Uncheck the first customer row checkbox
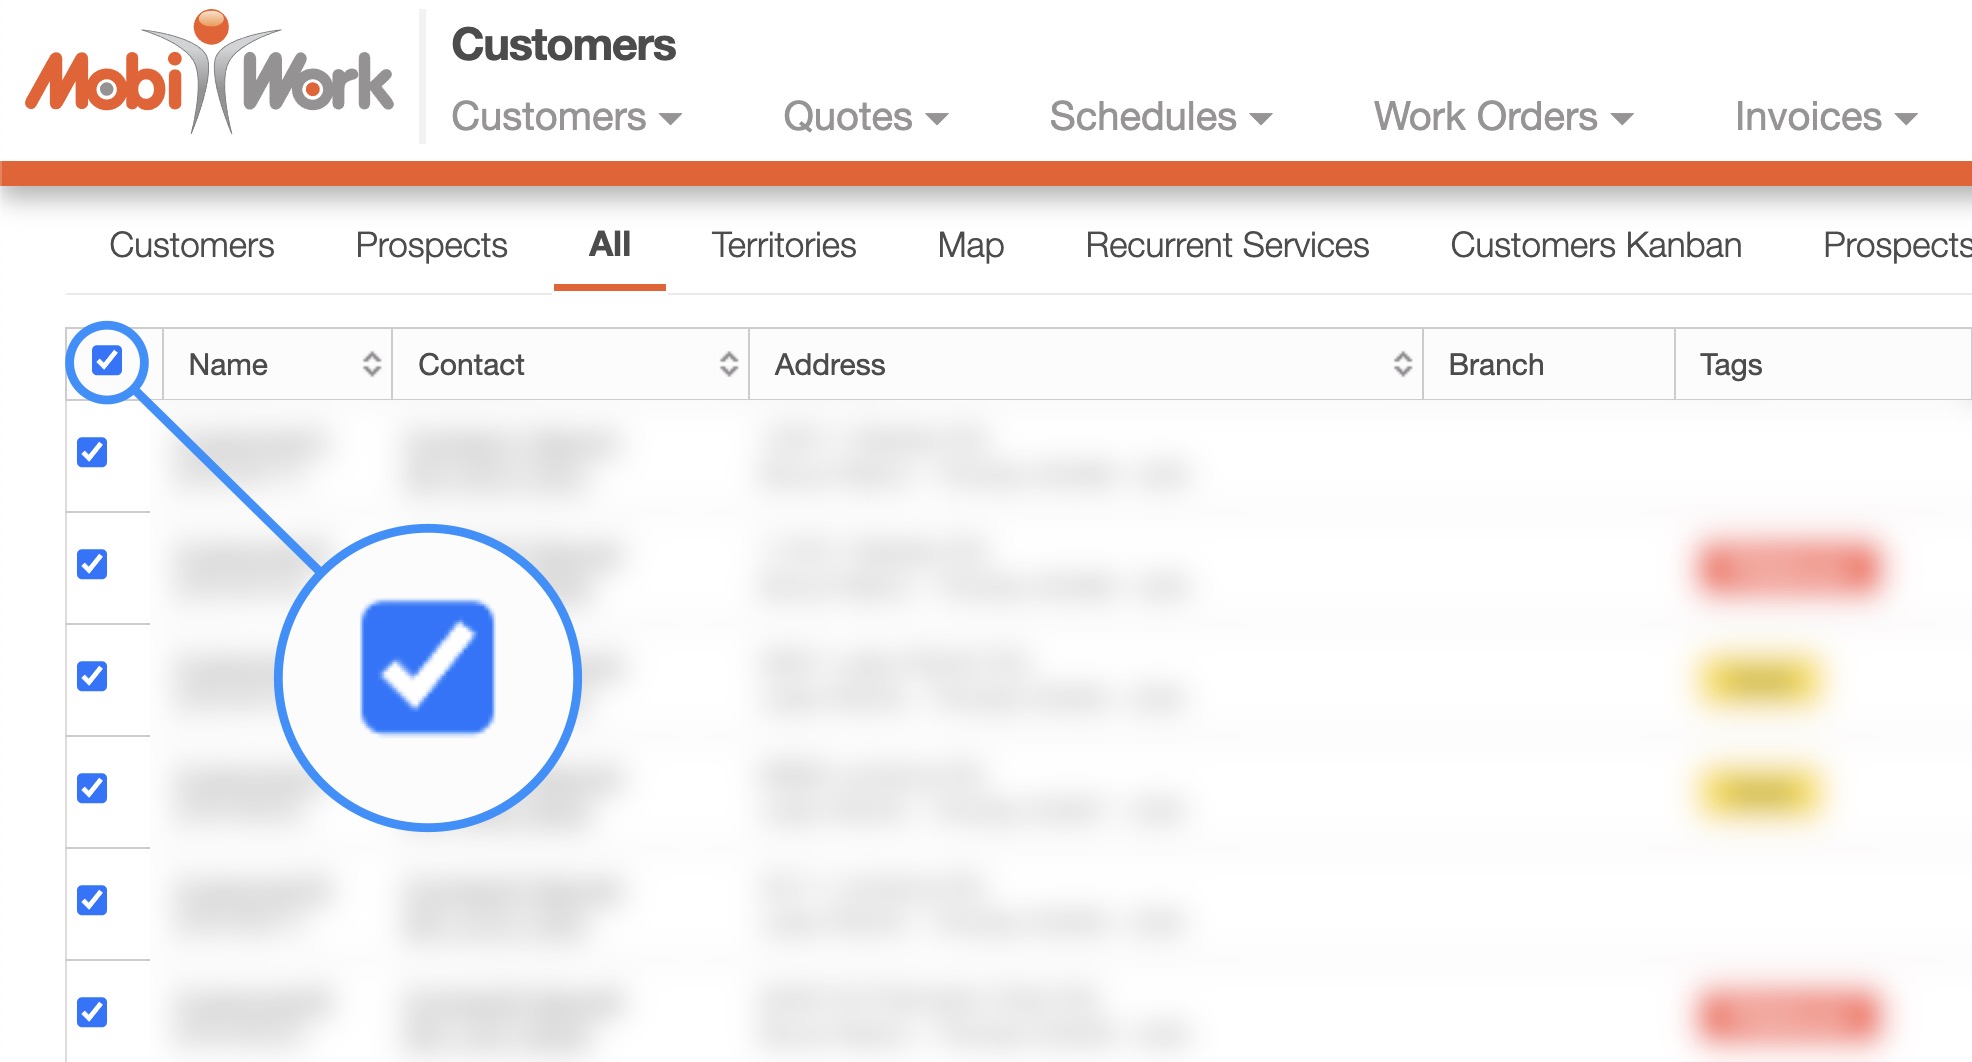1972x1062 pixels. 92,452
